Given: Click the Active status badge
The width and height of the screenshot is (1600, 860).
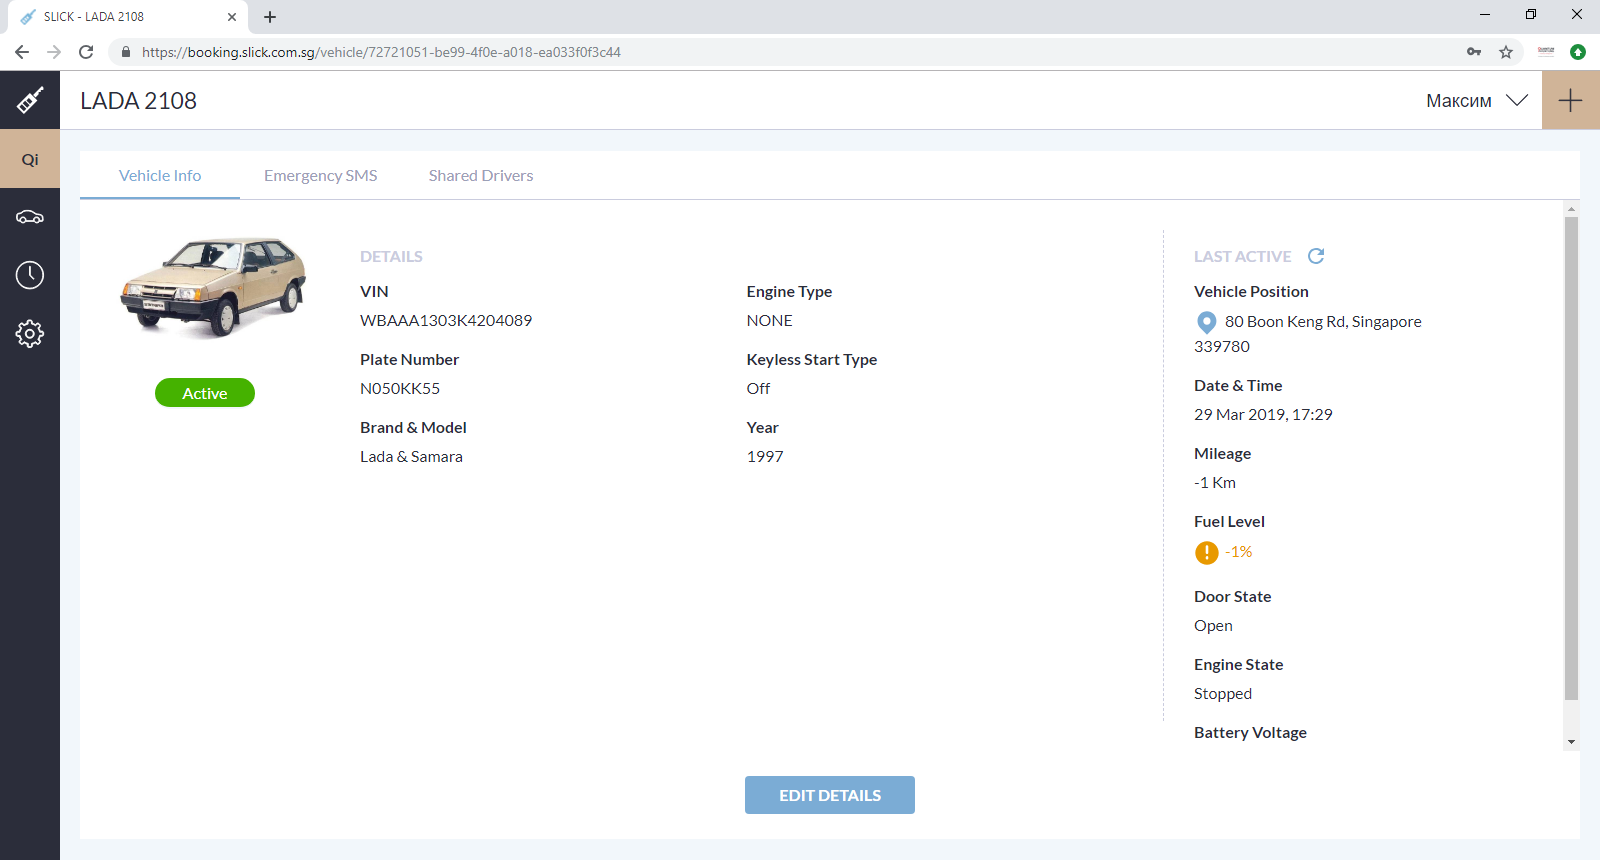Looking at the screenshot, I should [205, 393].
